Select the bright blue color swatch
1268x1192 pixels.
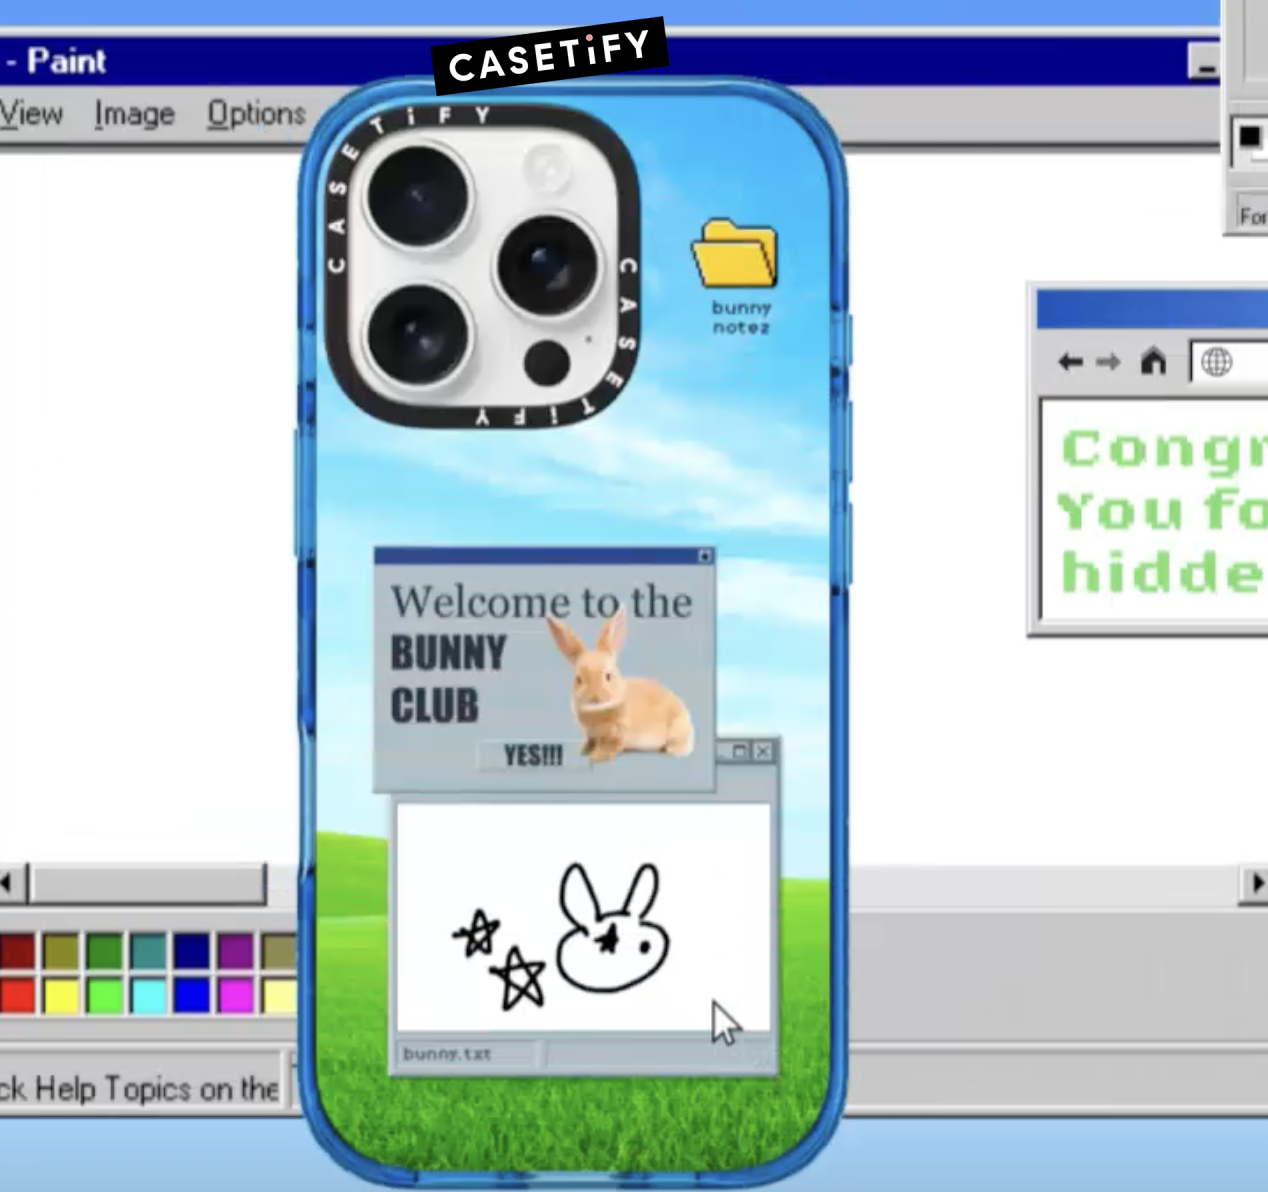(x=191, y=996)
